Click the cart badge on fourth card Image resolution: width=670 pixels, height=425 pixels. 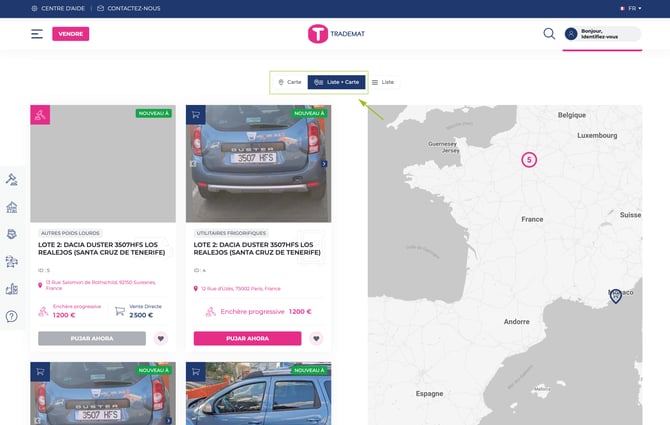(196, 372)
